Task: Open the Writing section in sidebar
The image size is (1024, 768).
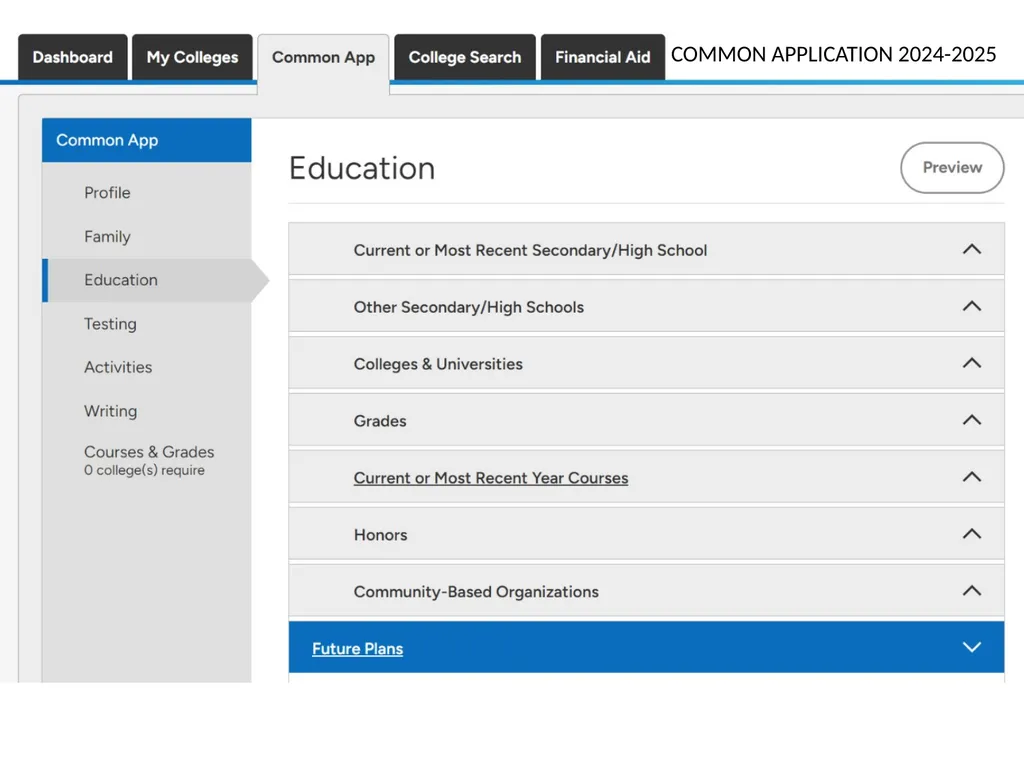Action: pyautogui.click(x=110, y=411)
